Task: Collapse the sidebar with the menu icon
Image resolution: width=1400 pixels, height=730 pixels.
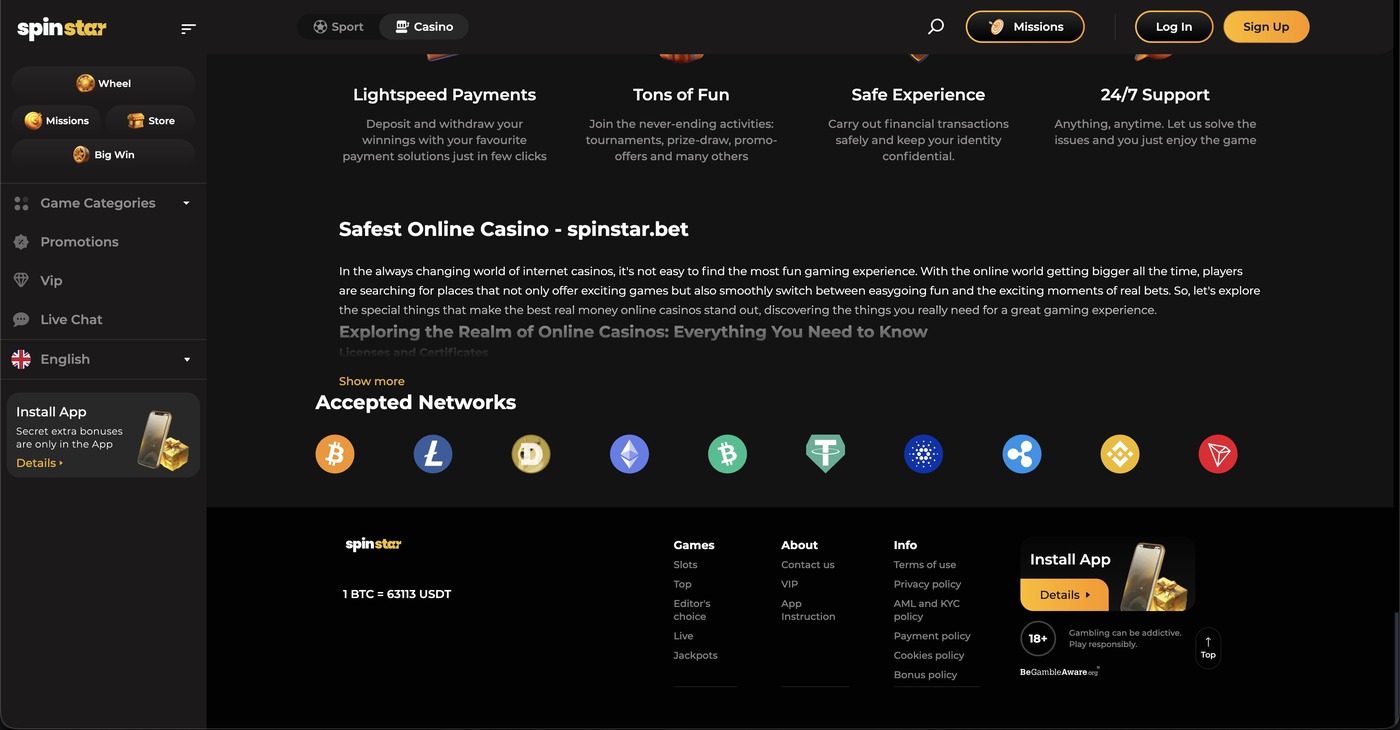Action: click(188, 28)
